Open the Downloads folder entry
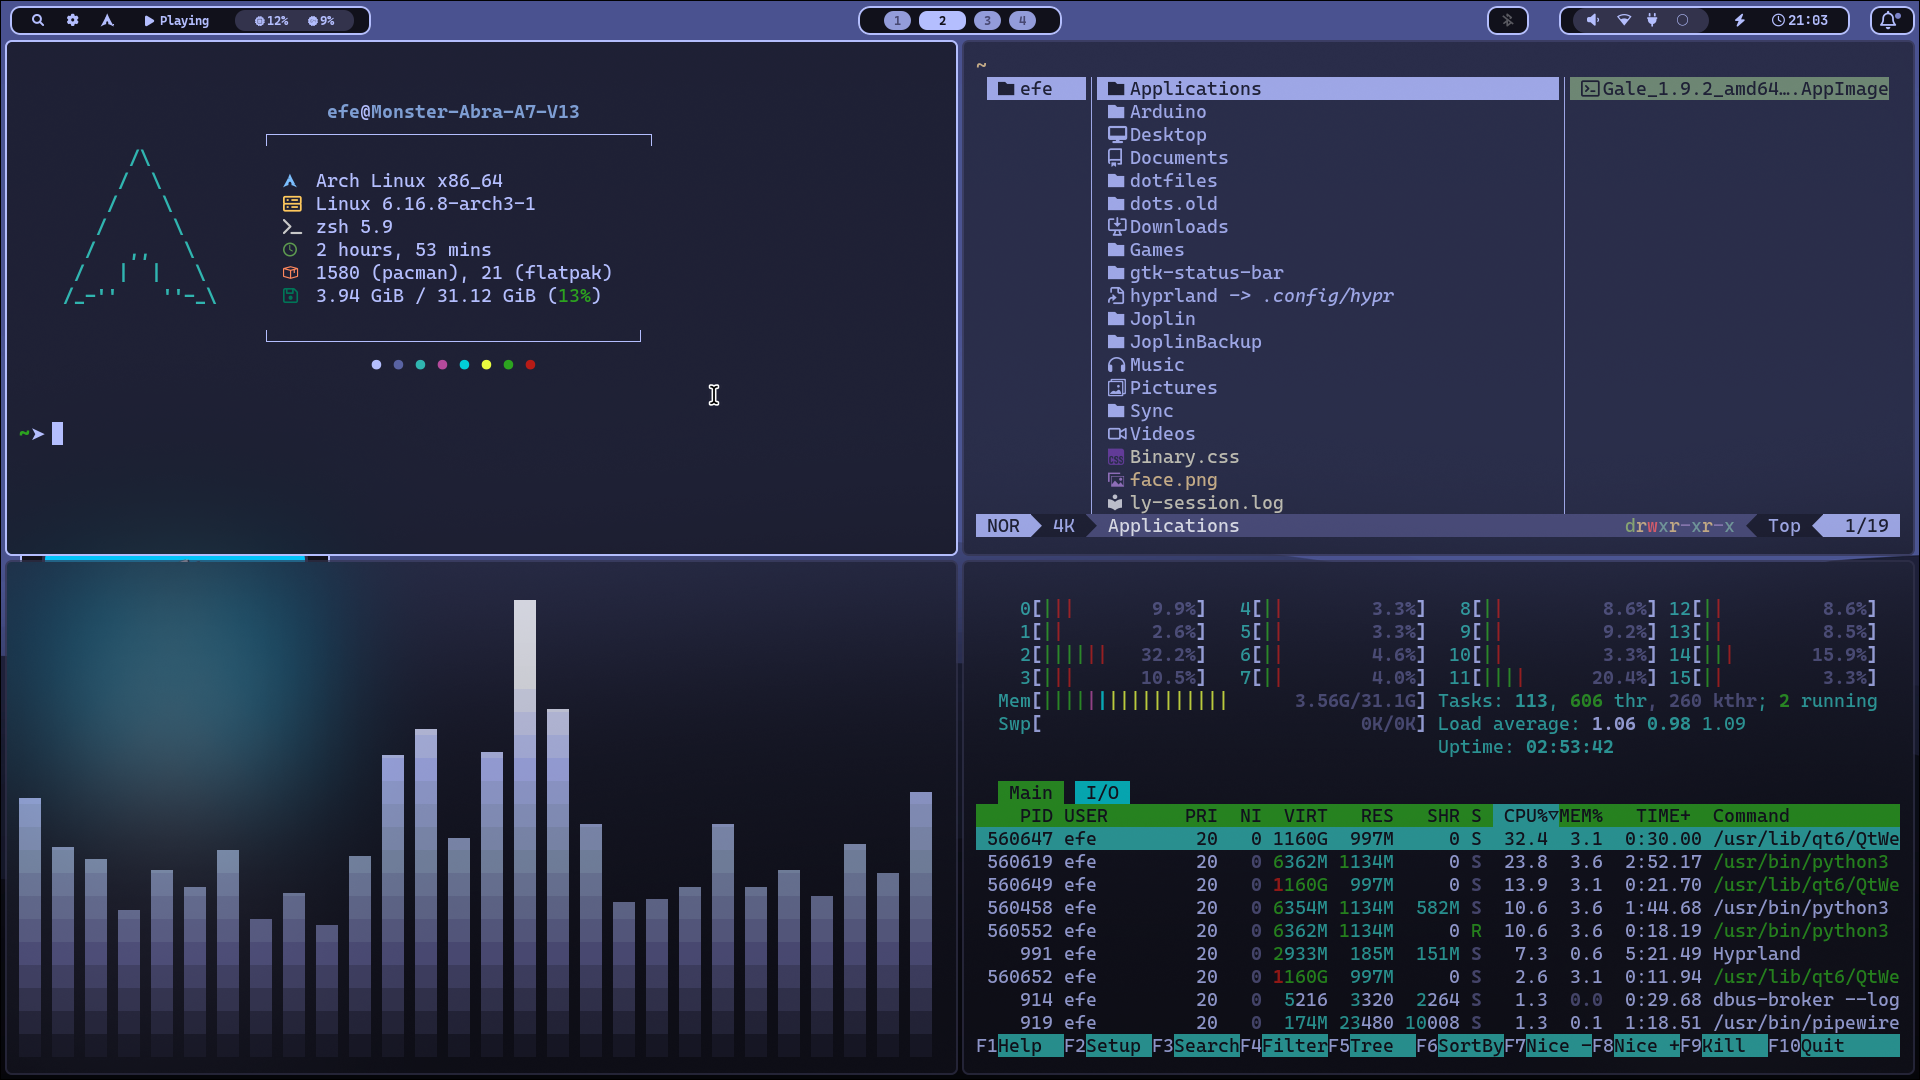The width and height of the screenshot is (1920, 1080). [x=1178, y=227]
